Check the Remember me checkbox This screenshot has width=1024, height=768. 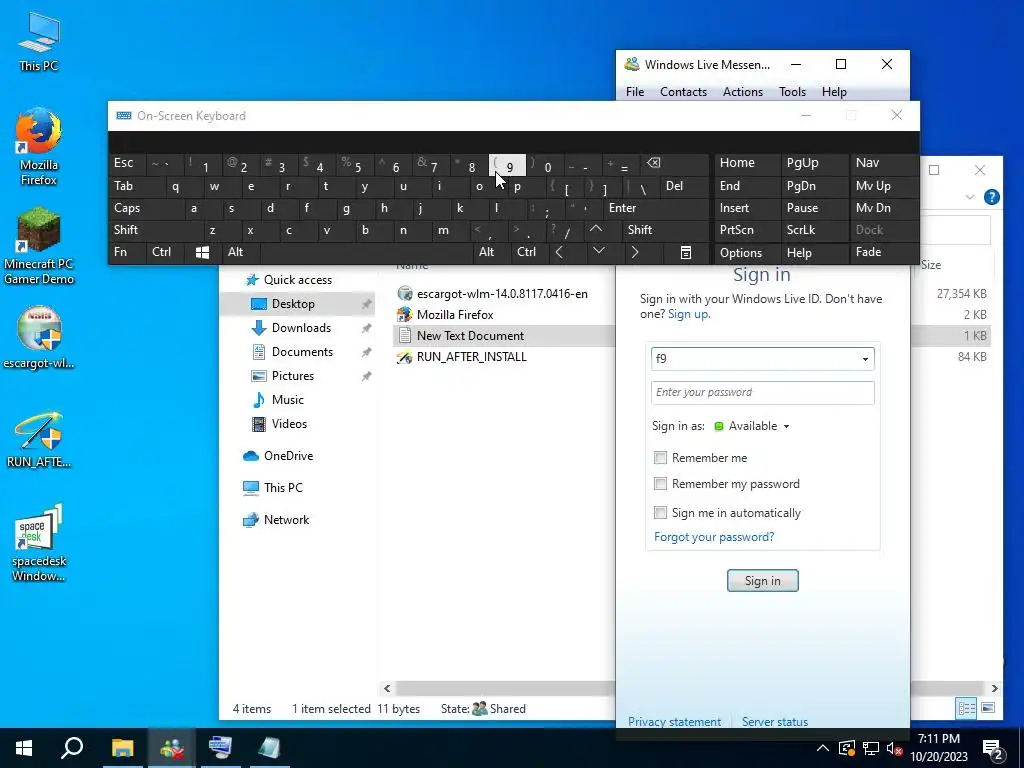click(x=660, y=458)
